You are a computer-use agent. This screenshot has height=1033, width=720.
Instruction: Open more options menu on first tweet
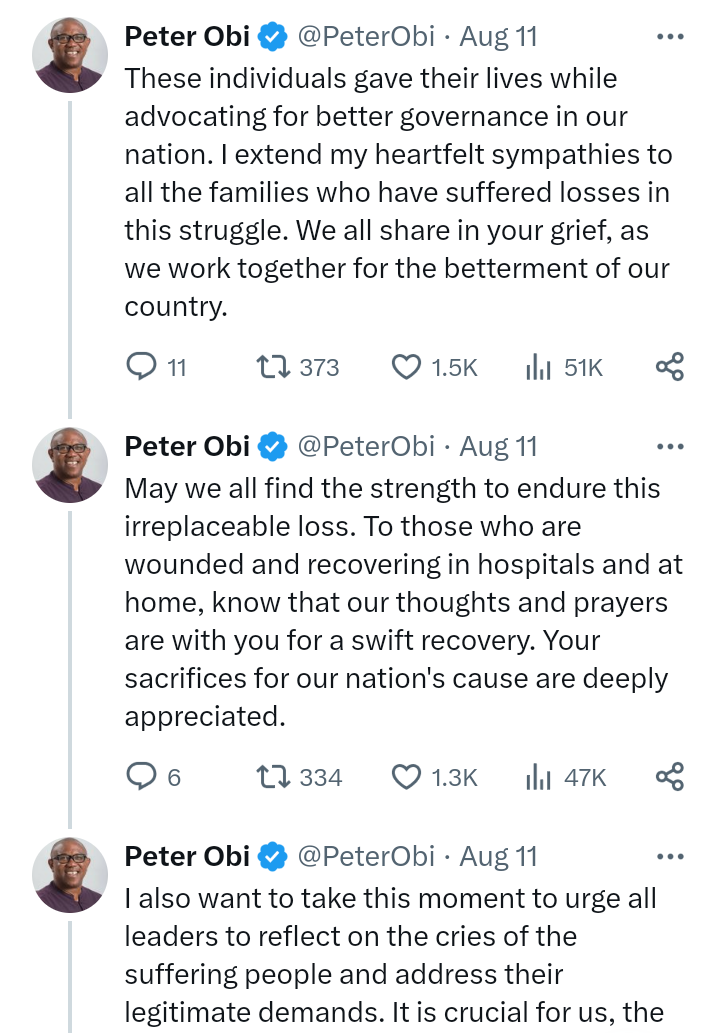pyautogui.click(x=669, y=37)
